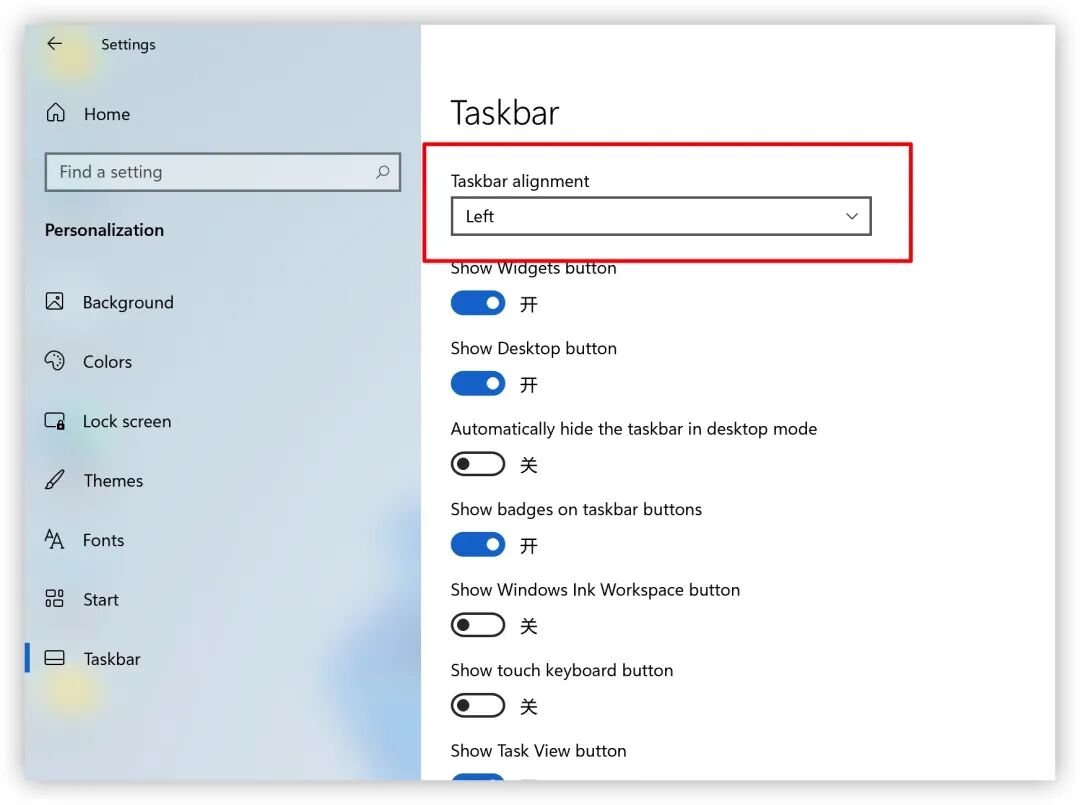Turn off Show Desktop button

[478, 383]
